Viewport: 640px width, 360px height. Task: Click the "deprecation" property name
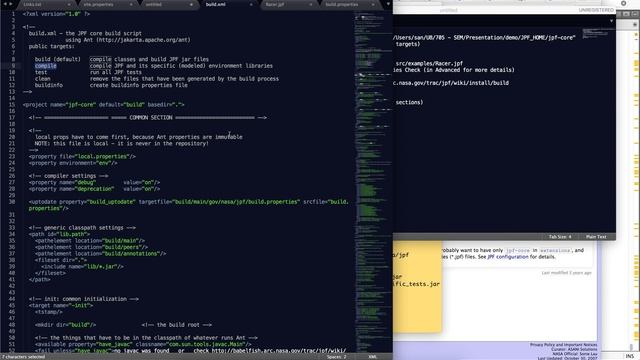coord(94,189)
